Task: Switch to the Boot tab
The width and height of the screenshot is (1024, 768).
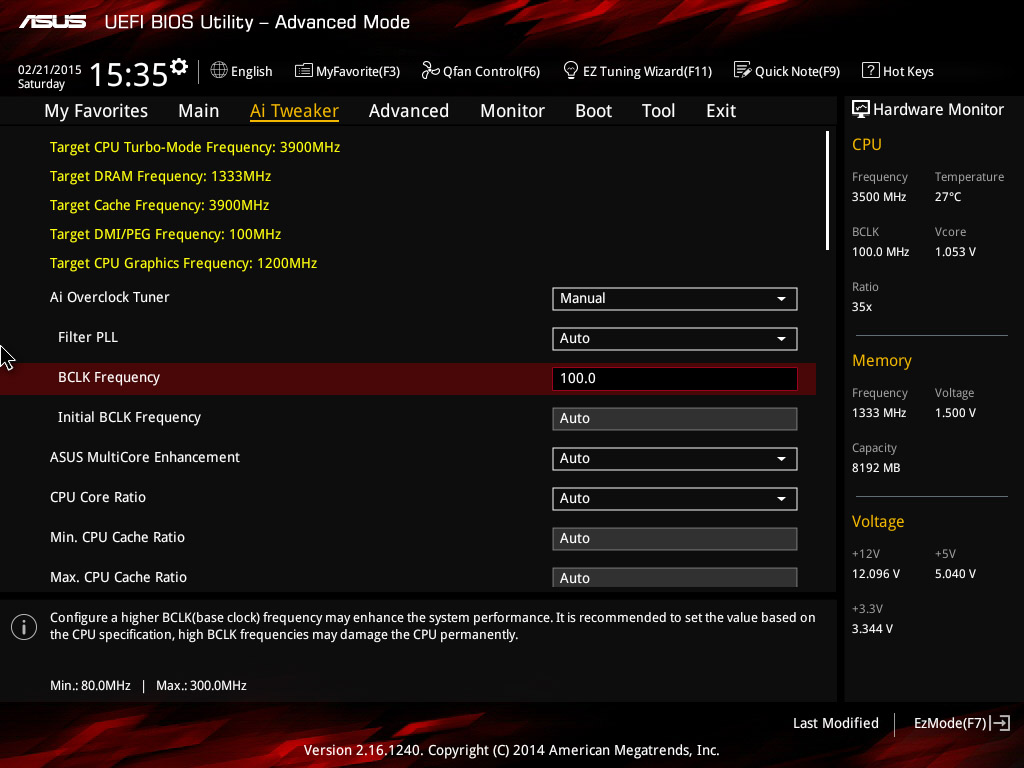Action: (594, 111)
